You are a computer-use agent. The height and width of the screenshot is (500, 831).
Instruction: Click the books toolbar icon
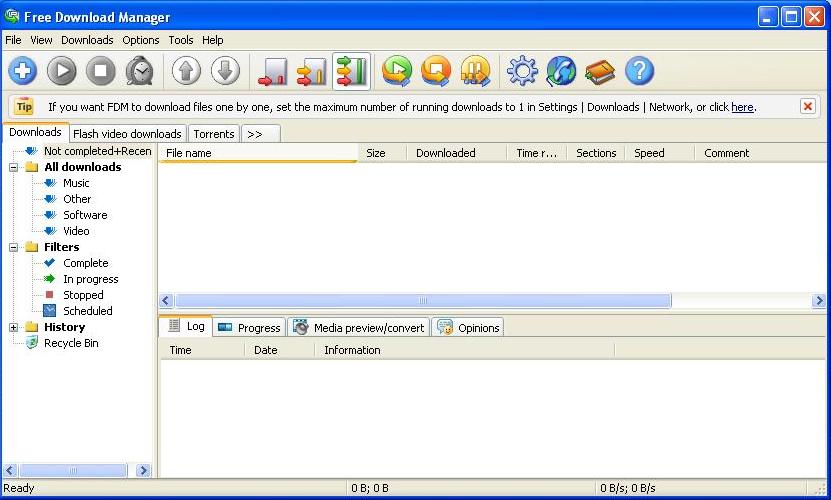pos(600,72)
